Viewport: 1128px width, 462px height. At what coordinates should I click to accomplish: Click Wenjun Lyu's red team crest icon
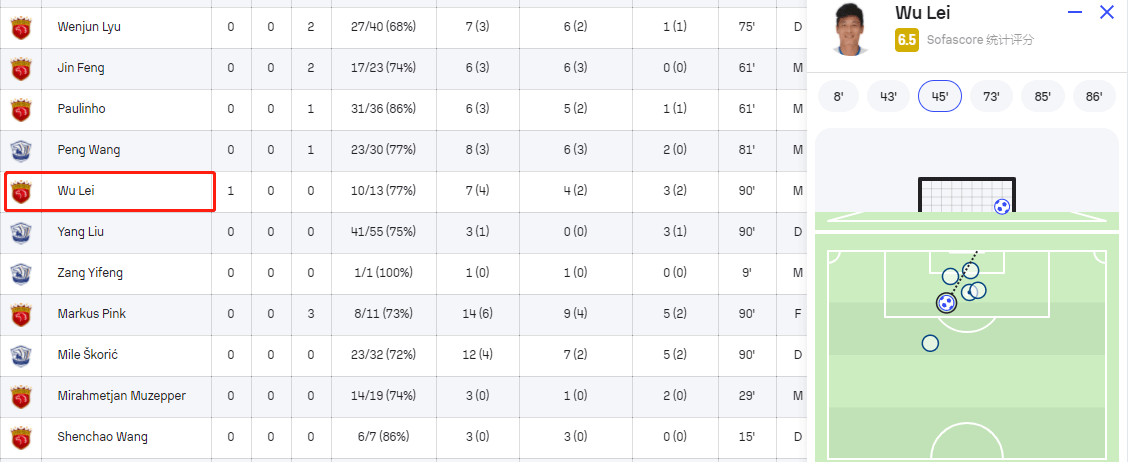tap(21, 27)
